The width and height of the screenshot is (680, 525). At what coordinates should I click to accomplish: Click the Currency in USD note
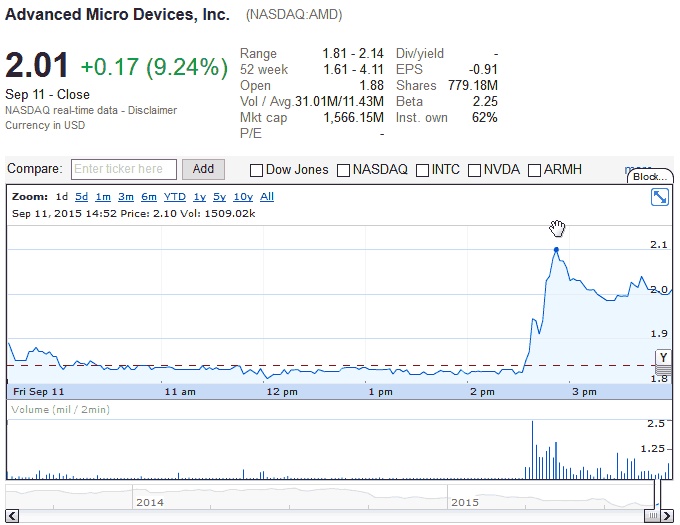[45, 125]
